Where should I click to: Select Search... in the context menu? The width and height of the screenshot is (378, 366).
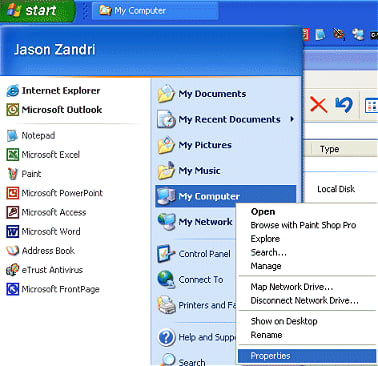(269, 252)
